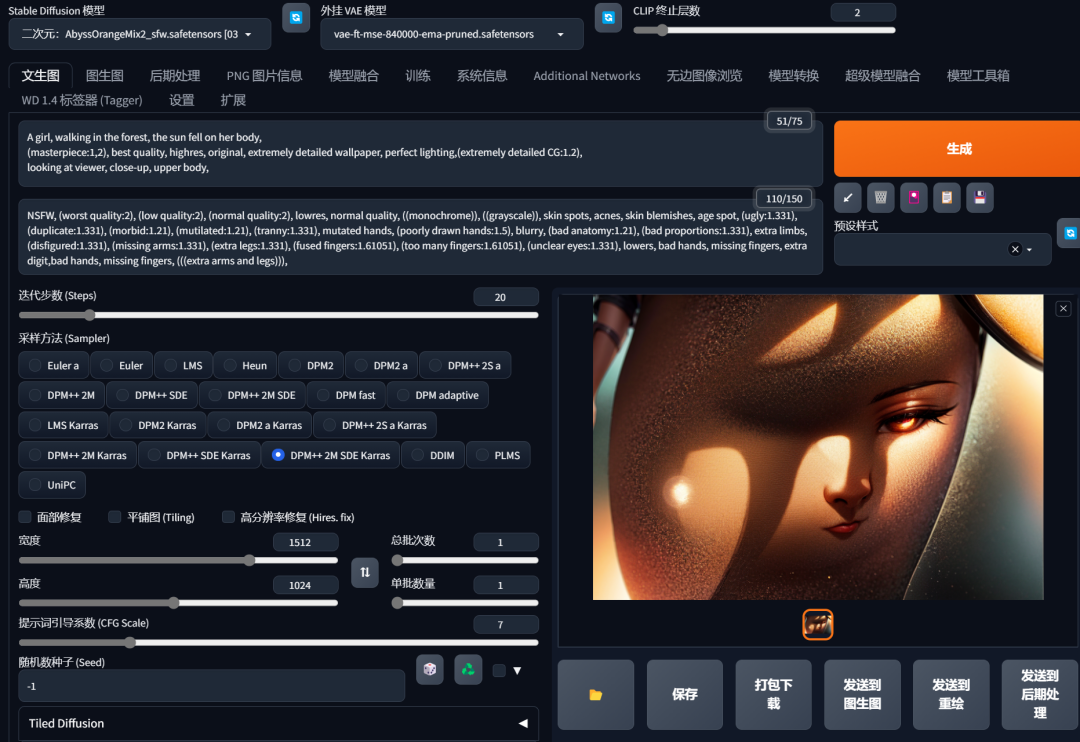Click the pink extra networks card icon
The height and width of the screenshot is (742, 1080).
[x=914, y=197]
